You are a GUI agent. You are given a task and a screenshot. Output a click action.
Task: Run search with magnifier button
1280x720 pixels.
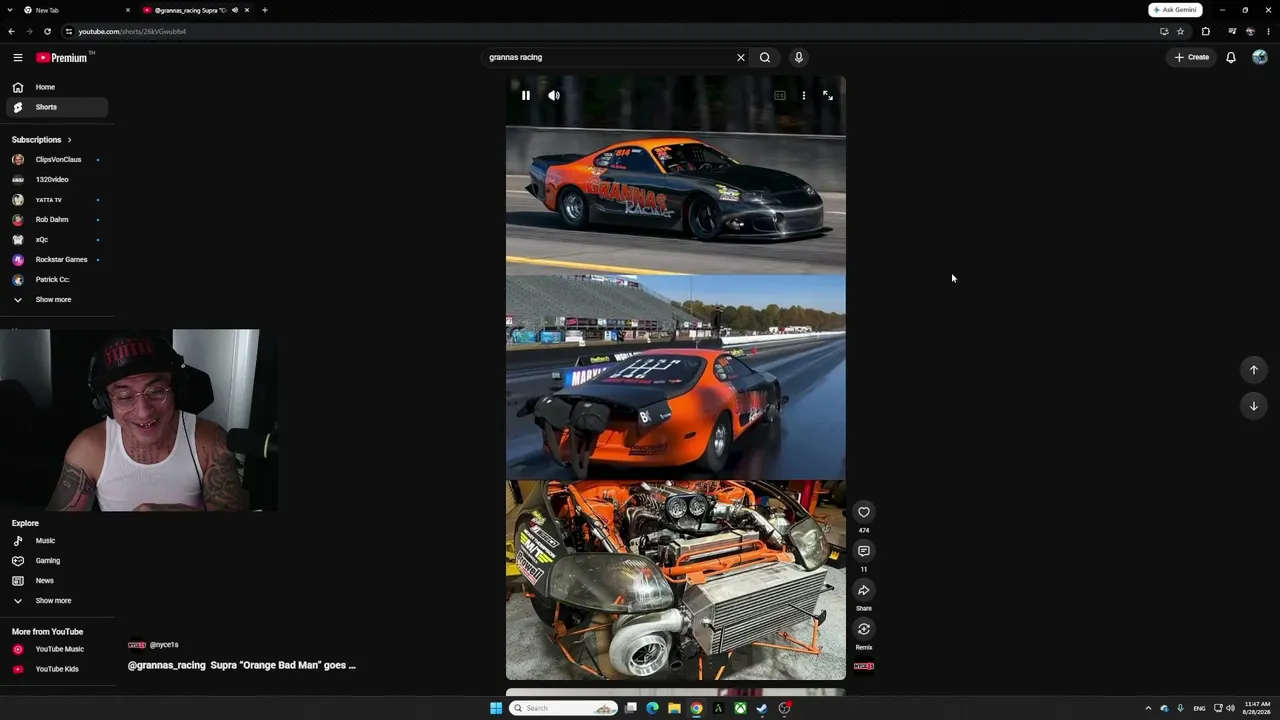765,57
